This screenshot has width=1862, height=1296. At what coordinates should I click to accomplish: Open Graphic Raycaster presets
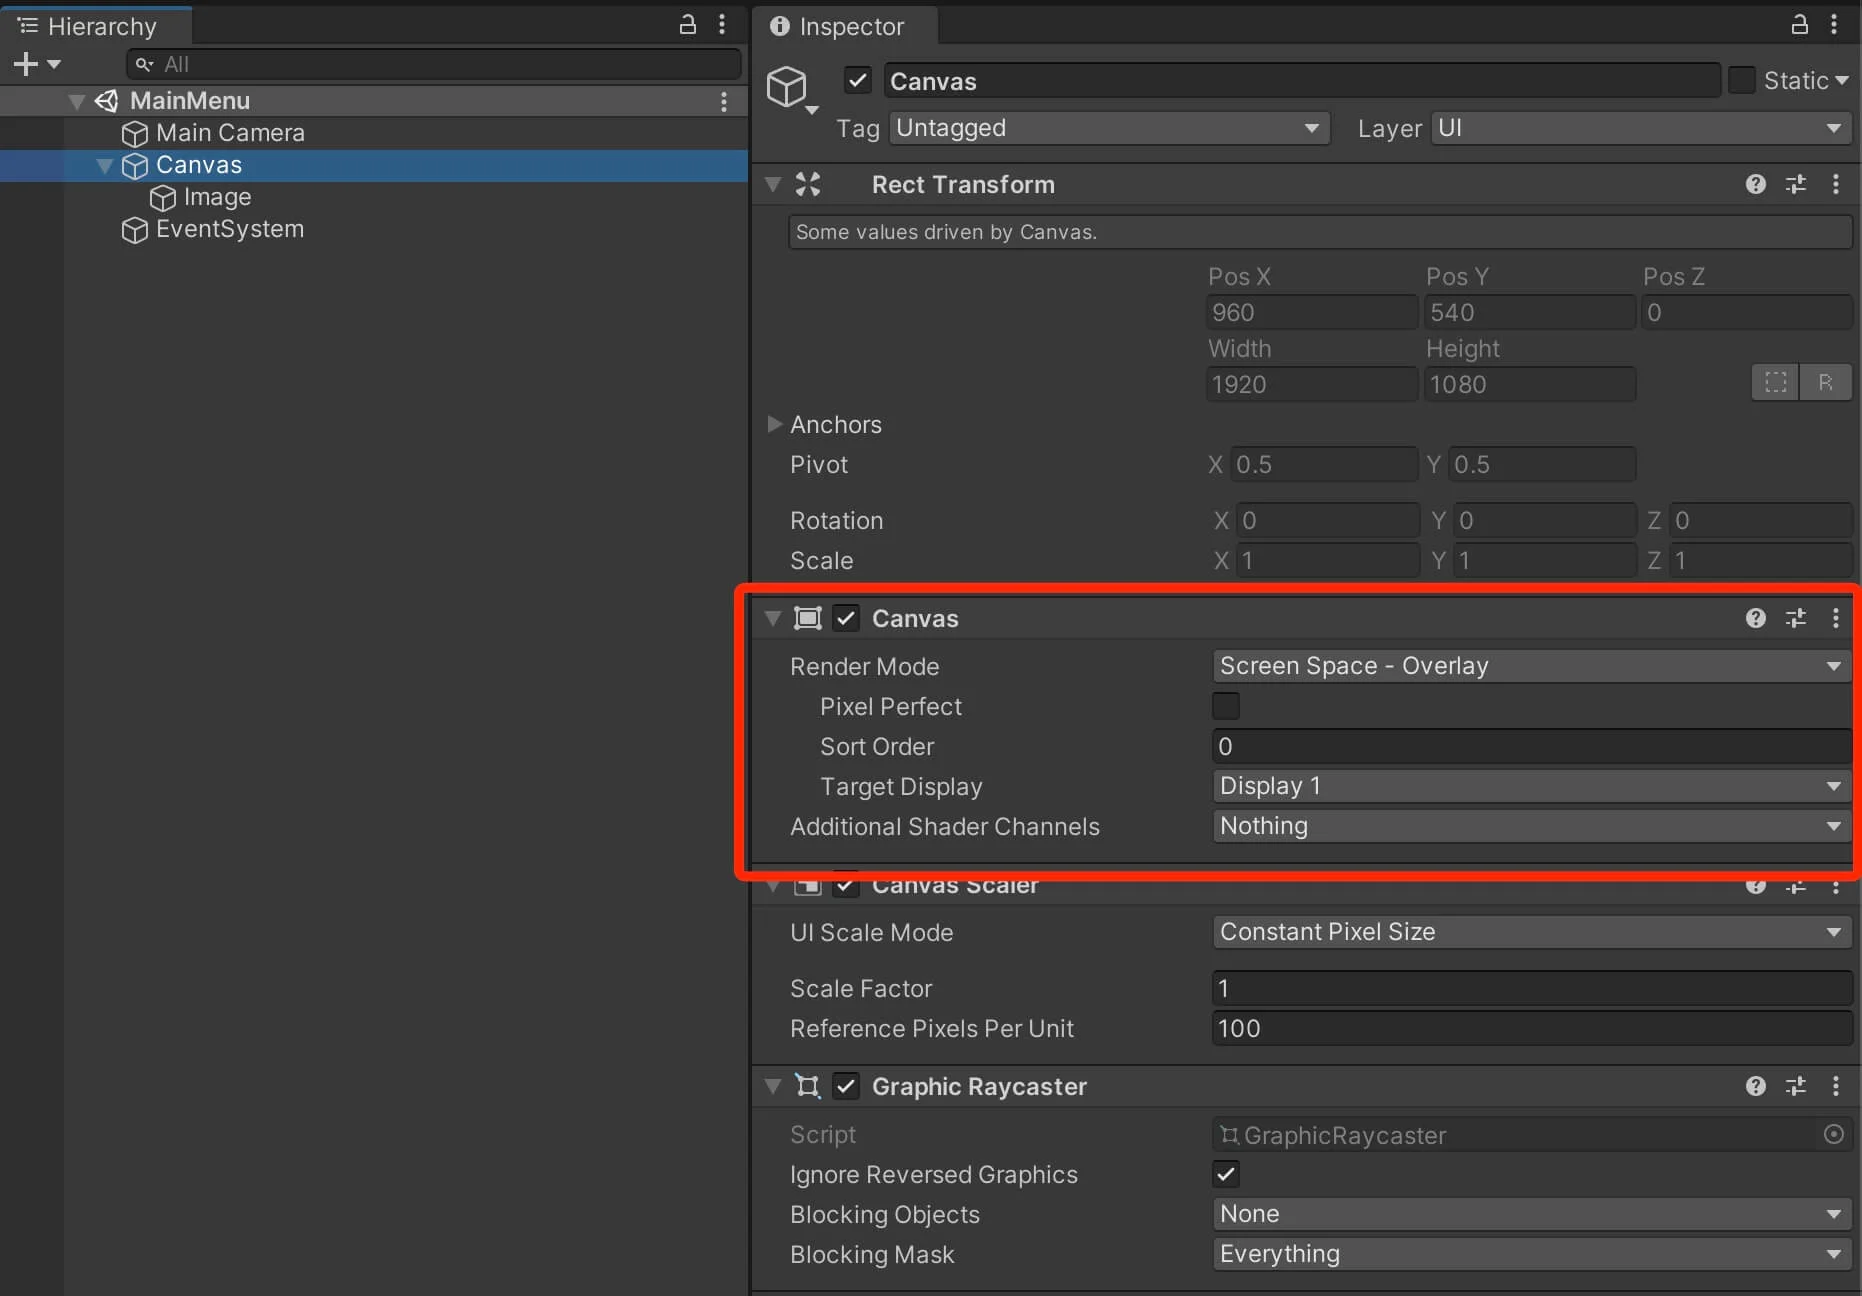[1796, 1086]
